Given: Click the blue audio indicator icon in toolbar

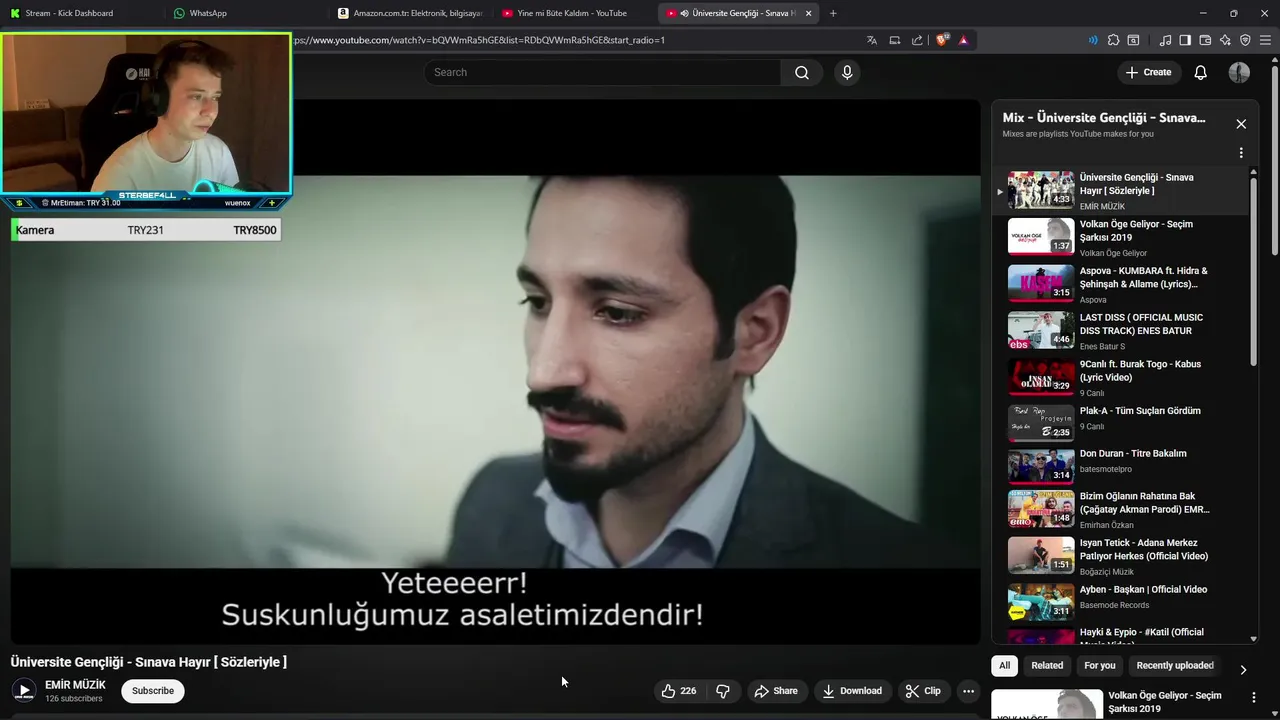Looking at the screenshot, I should coord(1093,40).
